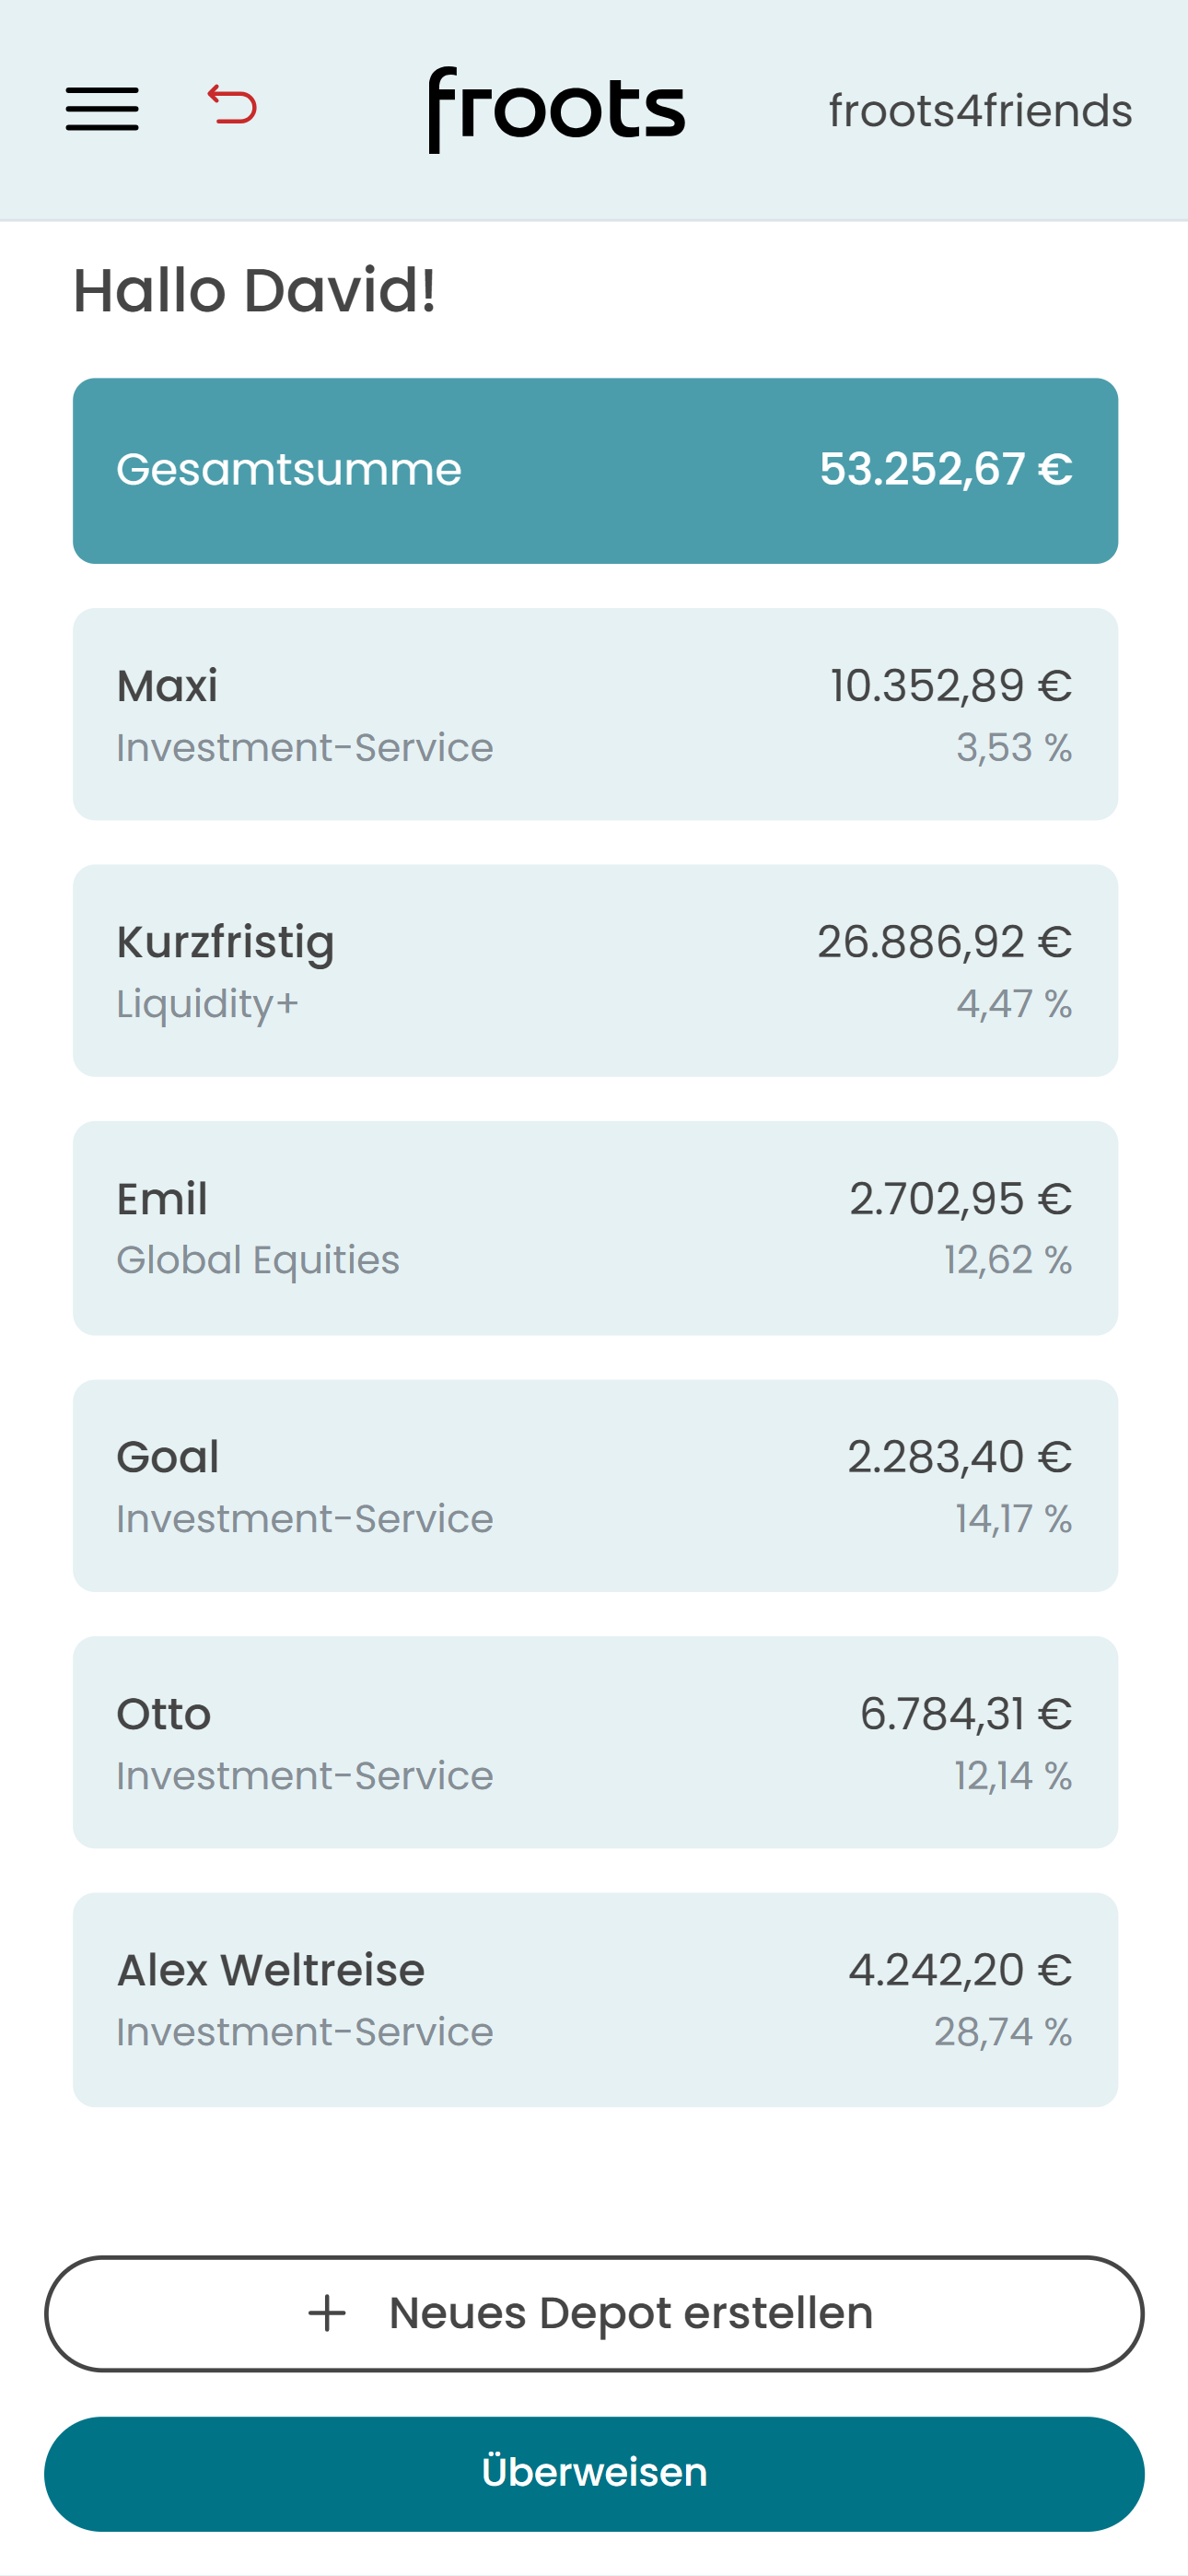Click the froots logo
Viewport: 1188px width, 2576px height.
pos(556,110)
